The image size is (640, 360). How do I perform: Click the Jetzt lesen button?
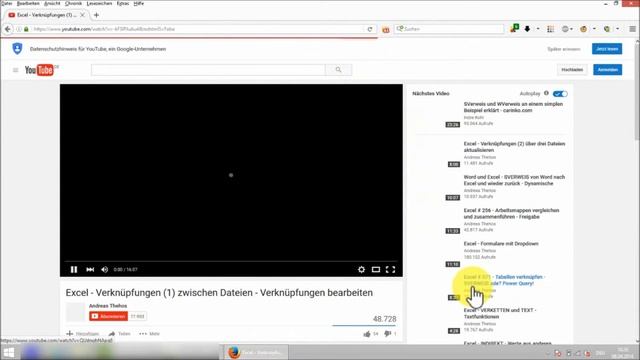[607, 49]
